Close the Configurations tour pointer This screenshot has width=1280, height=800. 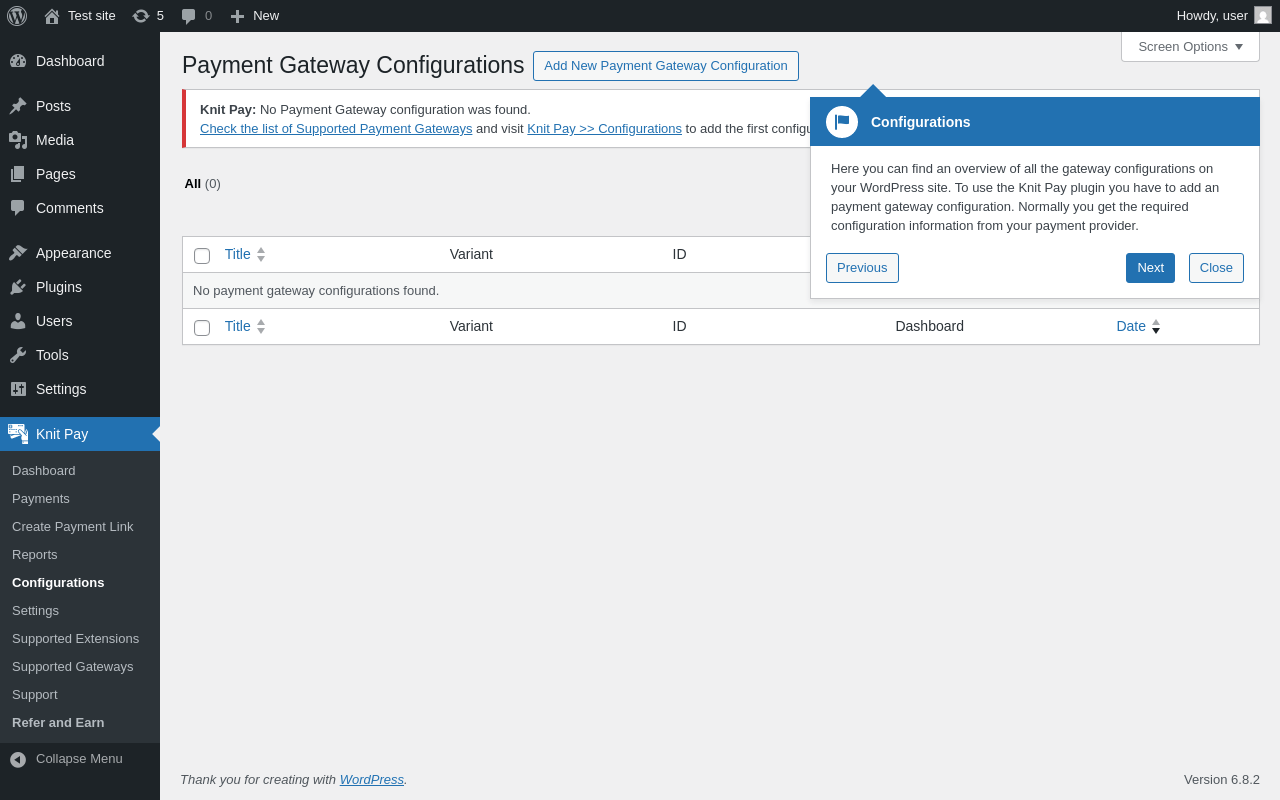coord(1216,268)
